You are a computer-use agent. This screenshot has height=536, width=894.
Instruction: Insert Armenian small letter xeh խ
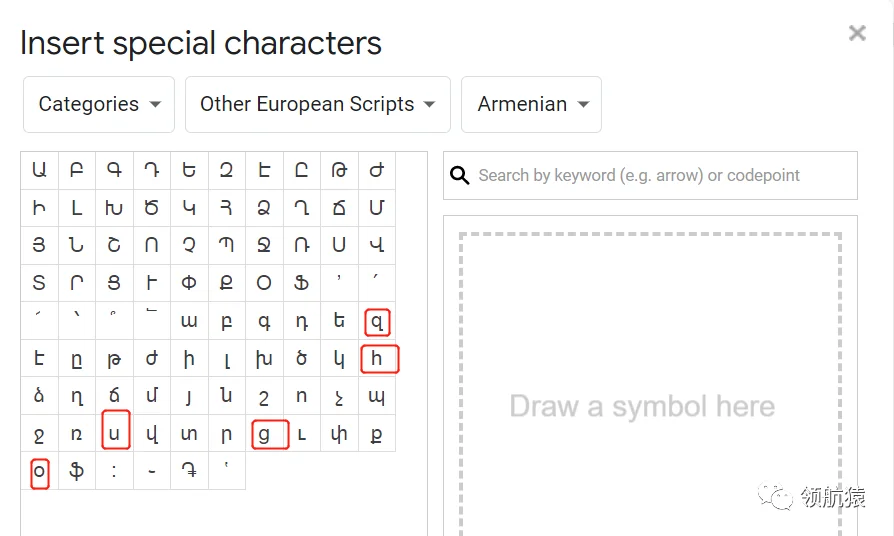[265, 358]
